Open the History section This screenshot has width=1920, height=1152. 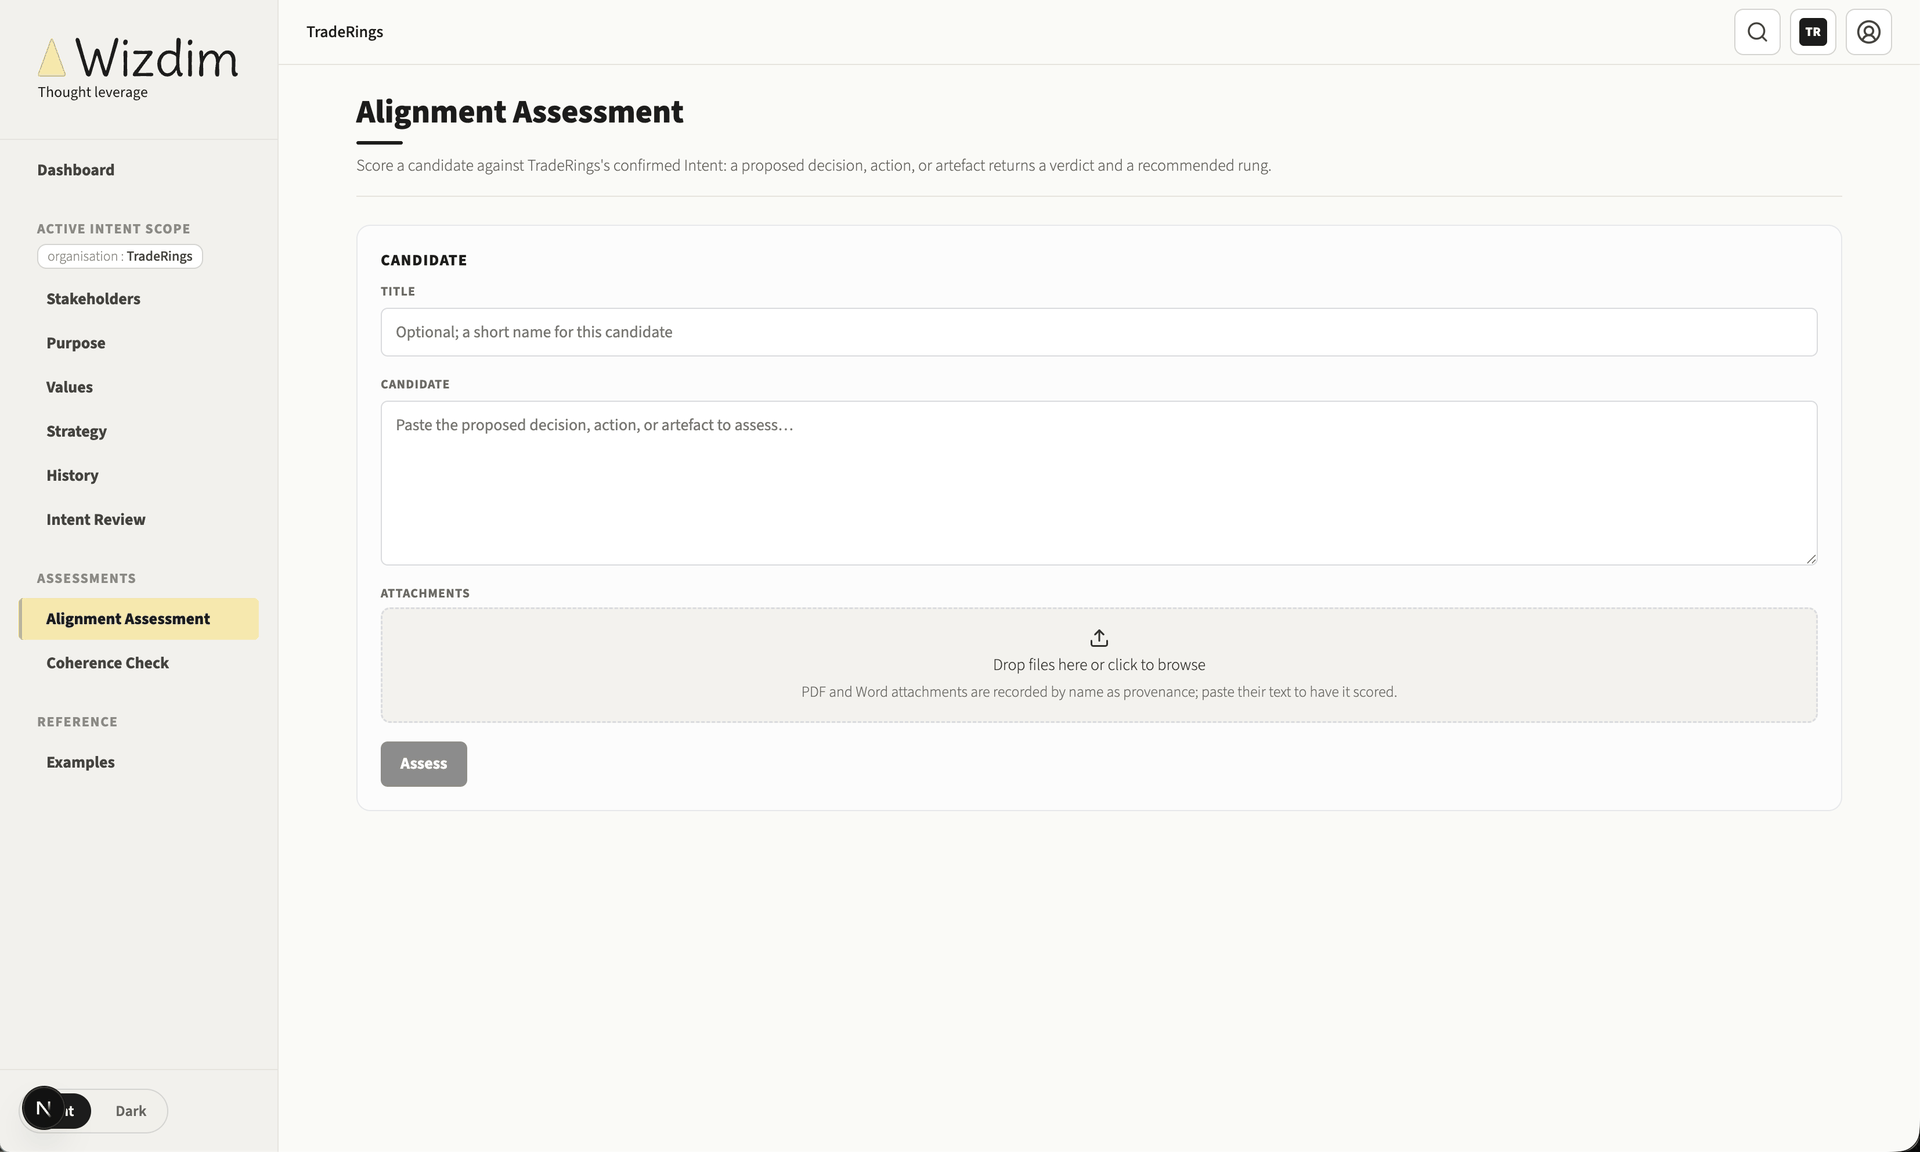72,475
